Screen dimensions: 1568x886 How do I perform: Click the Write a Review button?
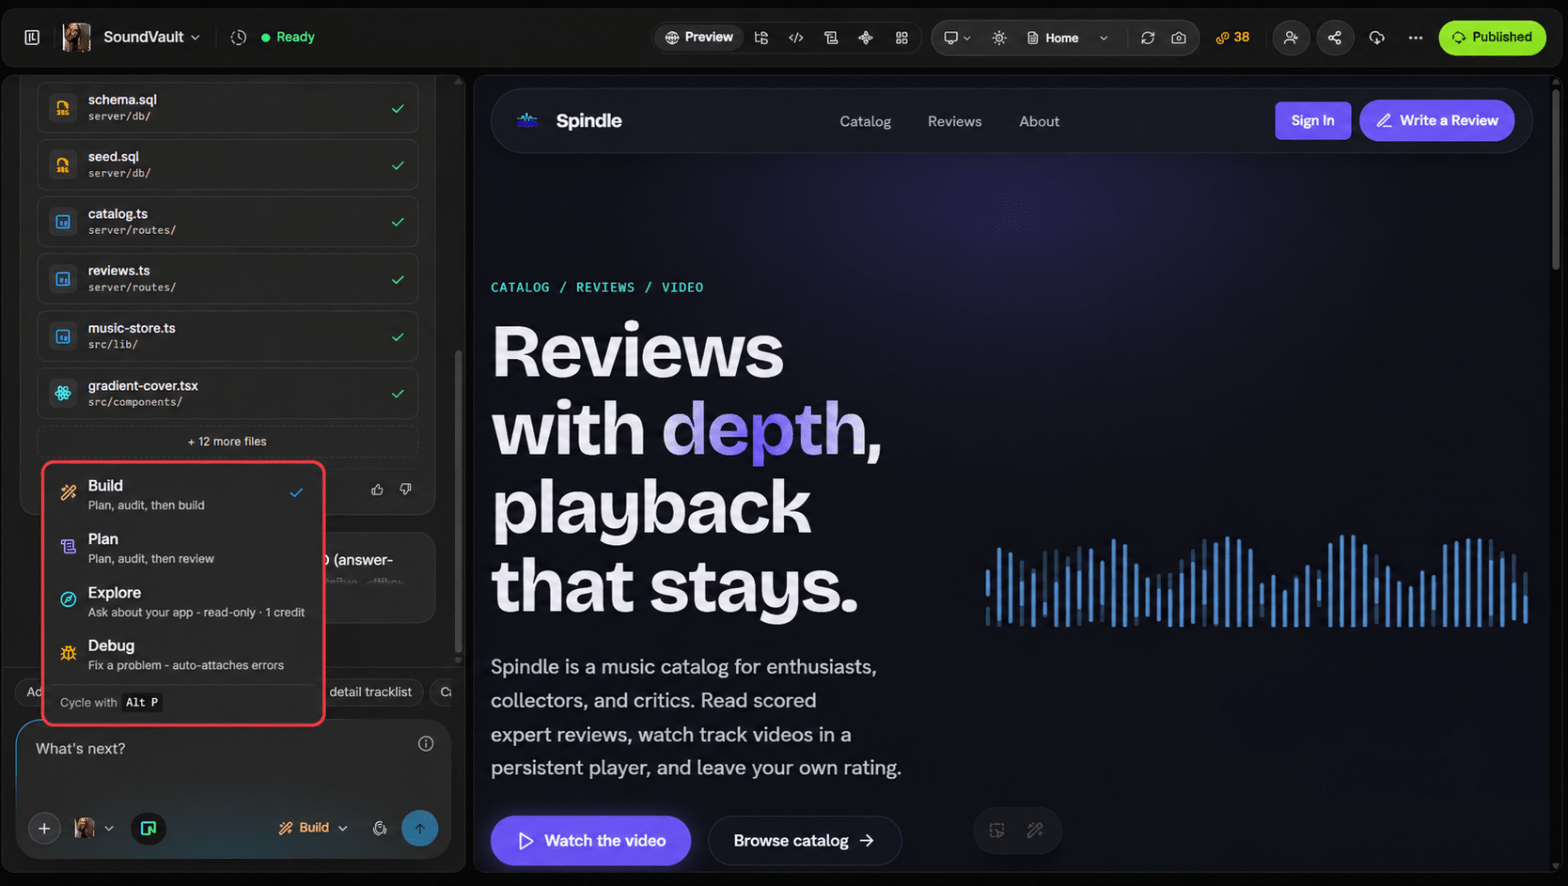tap(1436, 121)
